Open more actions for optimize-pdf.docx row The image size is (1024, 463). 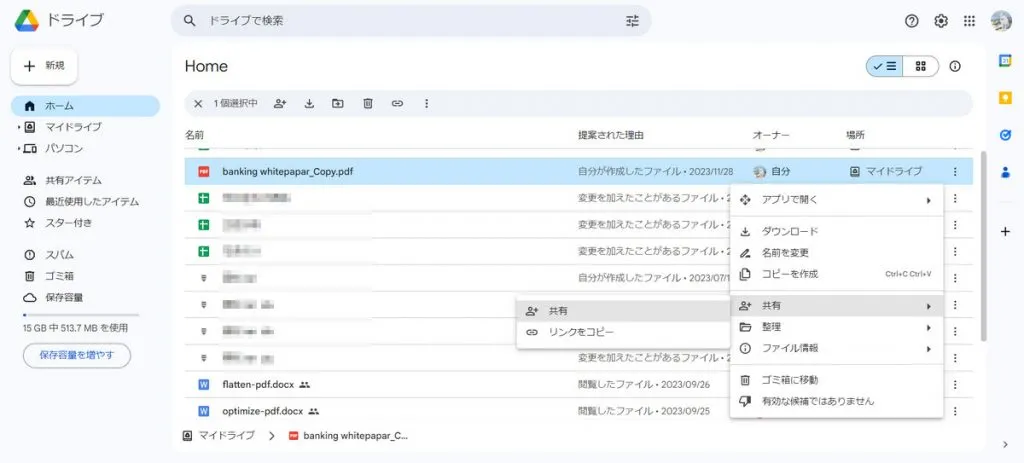point(955,411)
